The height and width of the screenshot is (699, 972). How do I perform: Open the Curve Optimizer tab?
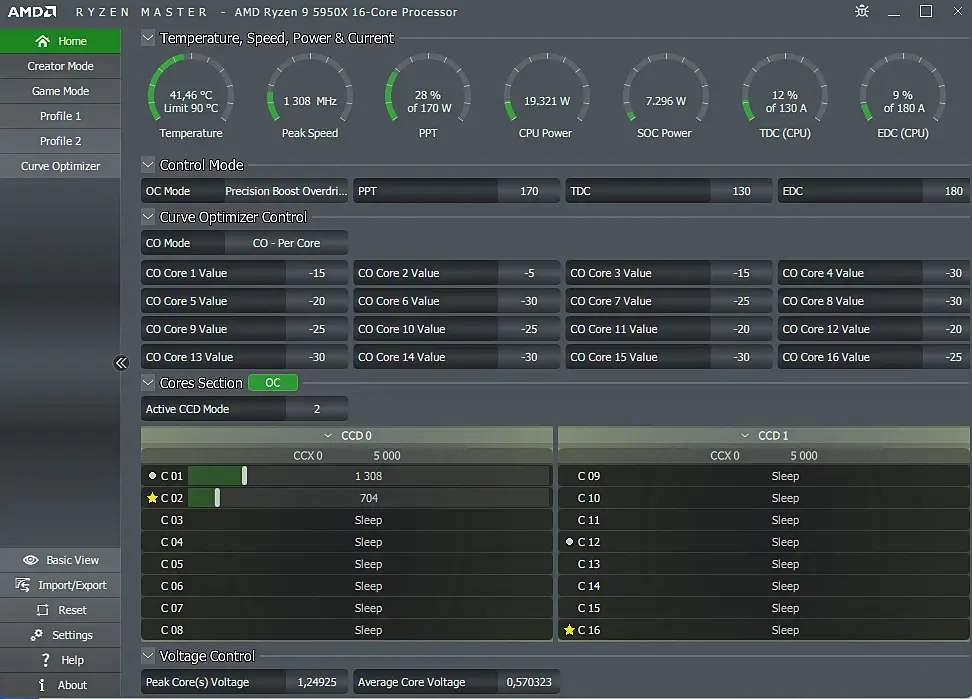(60, 166)
